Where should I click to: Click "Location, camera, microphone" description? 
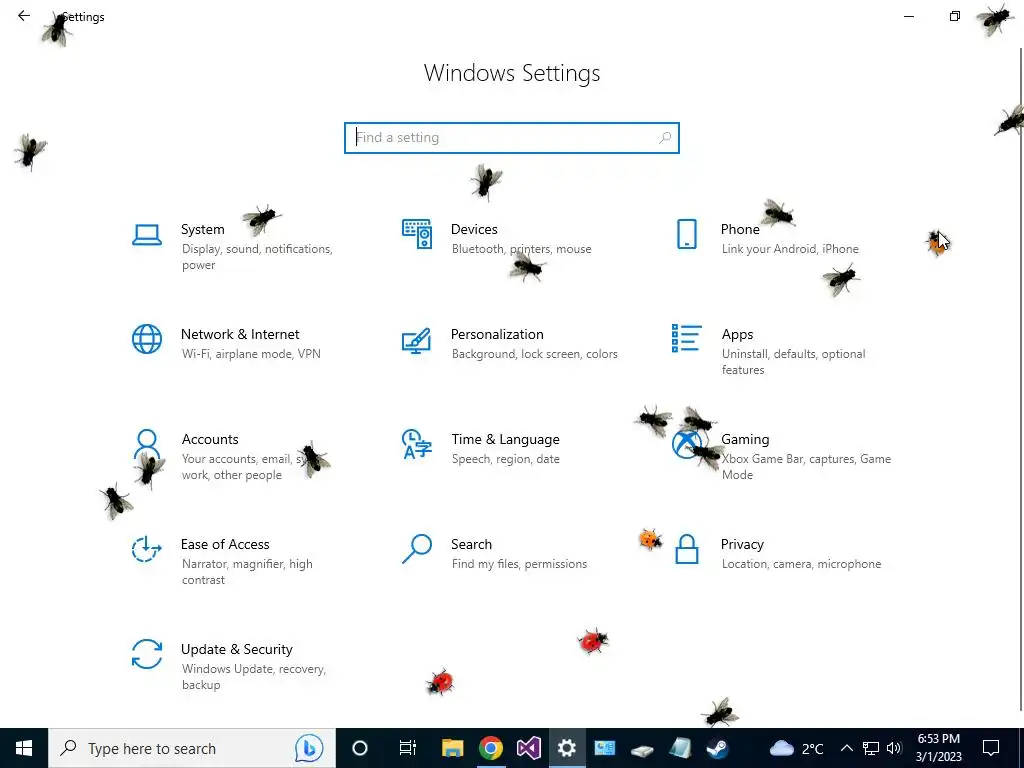(x=801, y=564)
